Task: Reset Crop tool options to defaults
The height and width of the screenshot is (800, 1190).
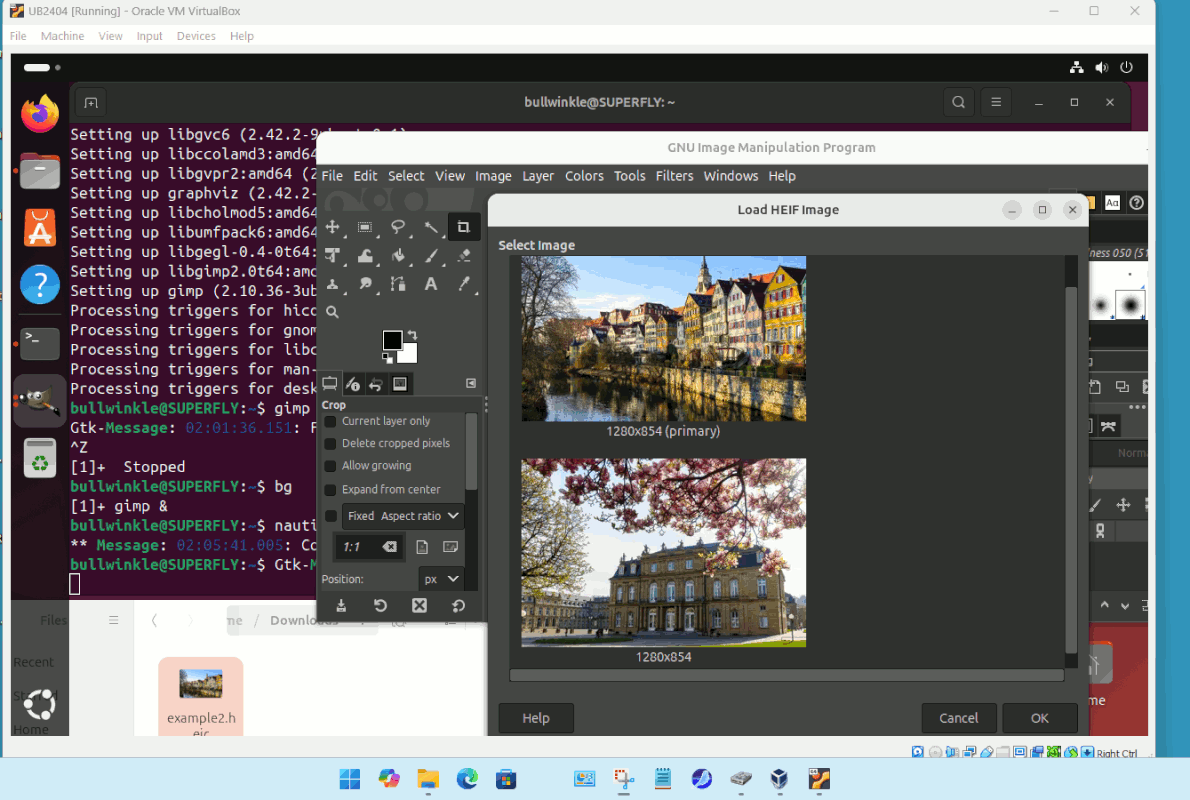Action: [458, 606]
